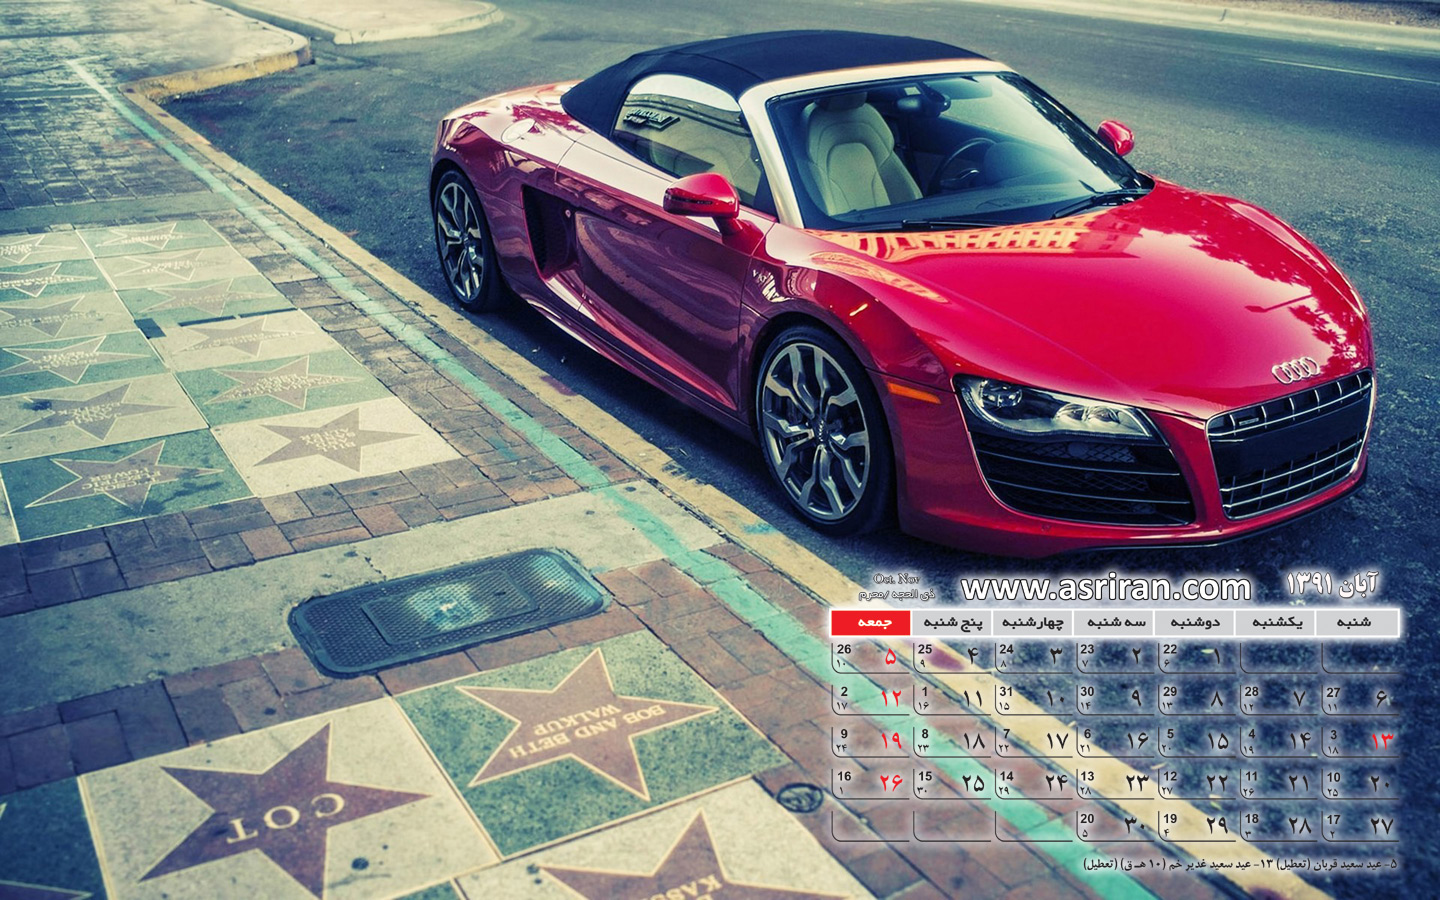Viewport: 1440px width, 900px height.
Task: Click red holiday day ۵ (Gregorian 26)
Action: [x=872, y=657]
